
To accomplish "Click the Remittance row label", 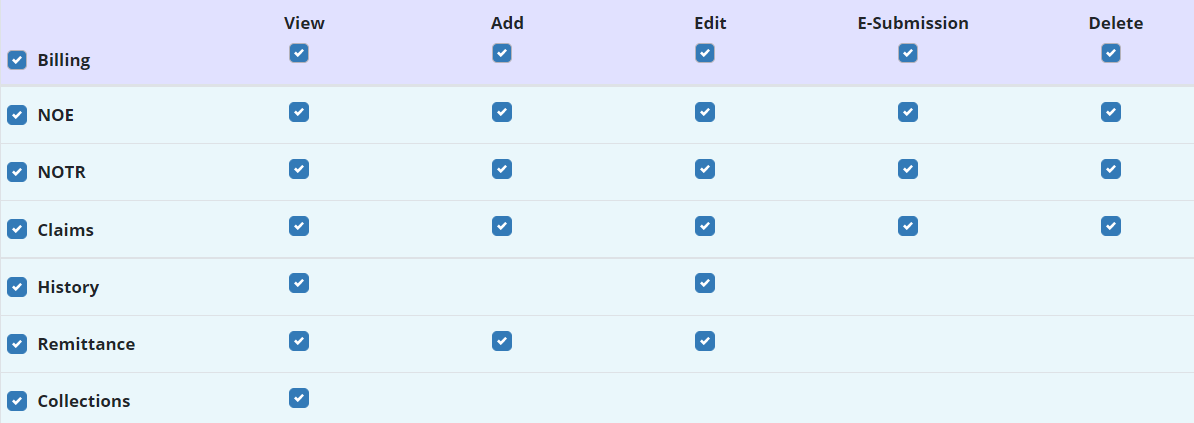I will [x=86, y=344].
